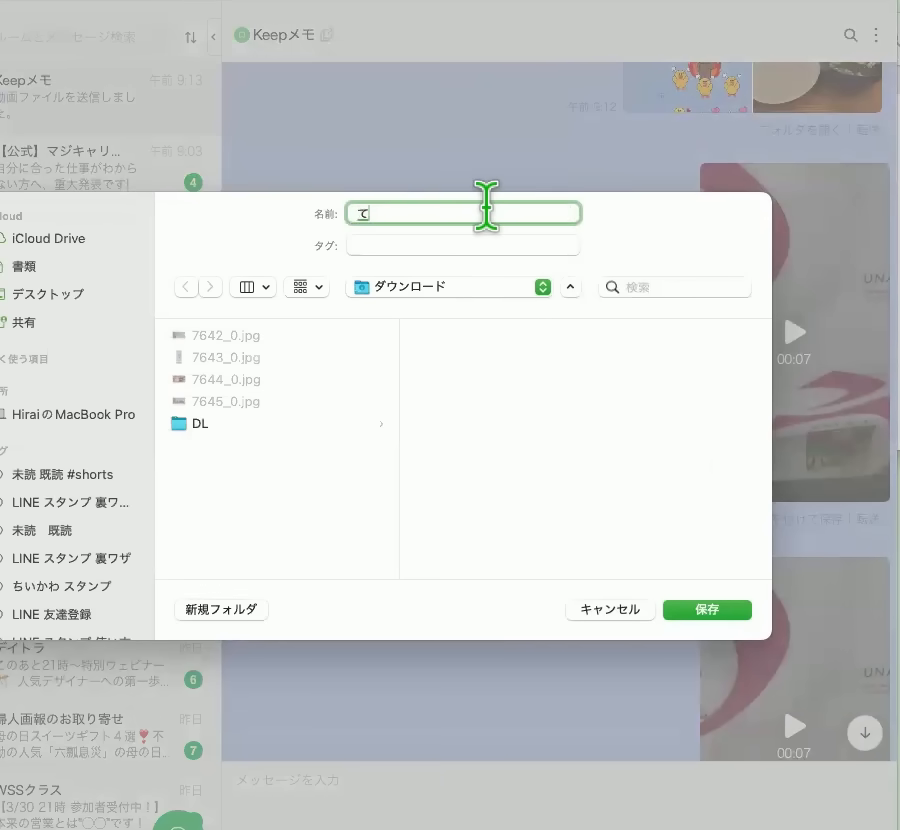The image size is (900, 830).
Task: Select file 7643_0.jpg
Action: pos(226,358)
